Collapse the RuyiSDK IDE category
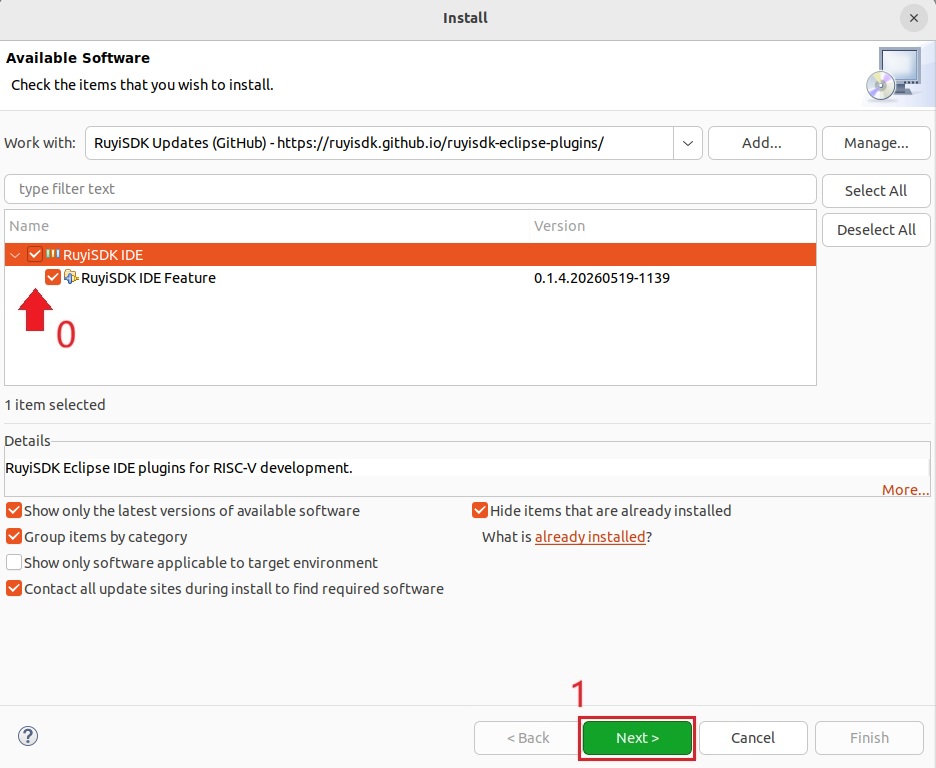Screen dimensions: 936x768 (15, 255)
